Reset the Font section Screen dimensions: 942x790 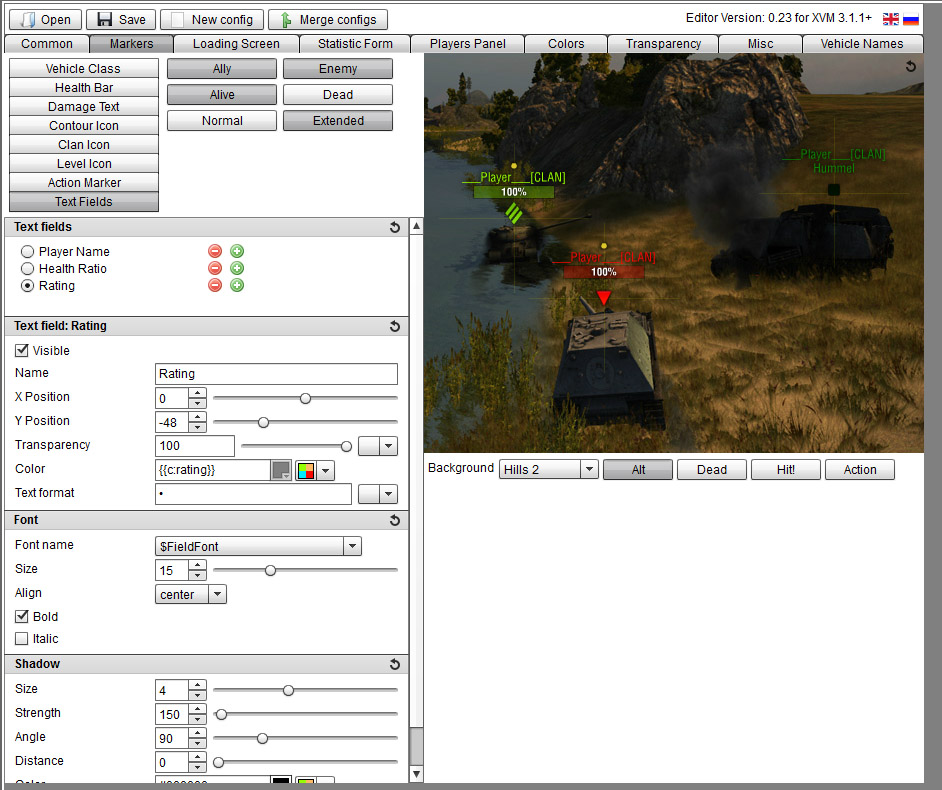point(395,520)
